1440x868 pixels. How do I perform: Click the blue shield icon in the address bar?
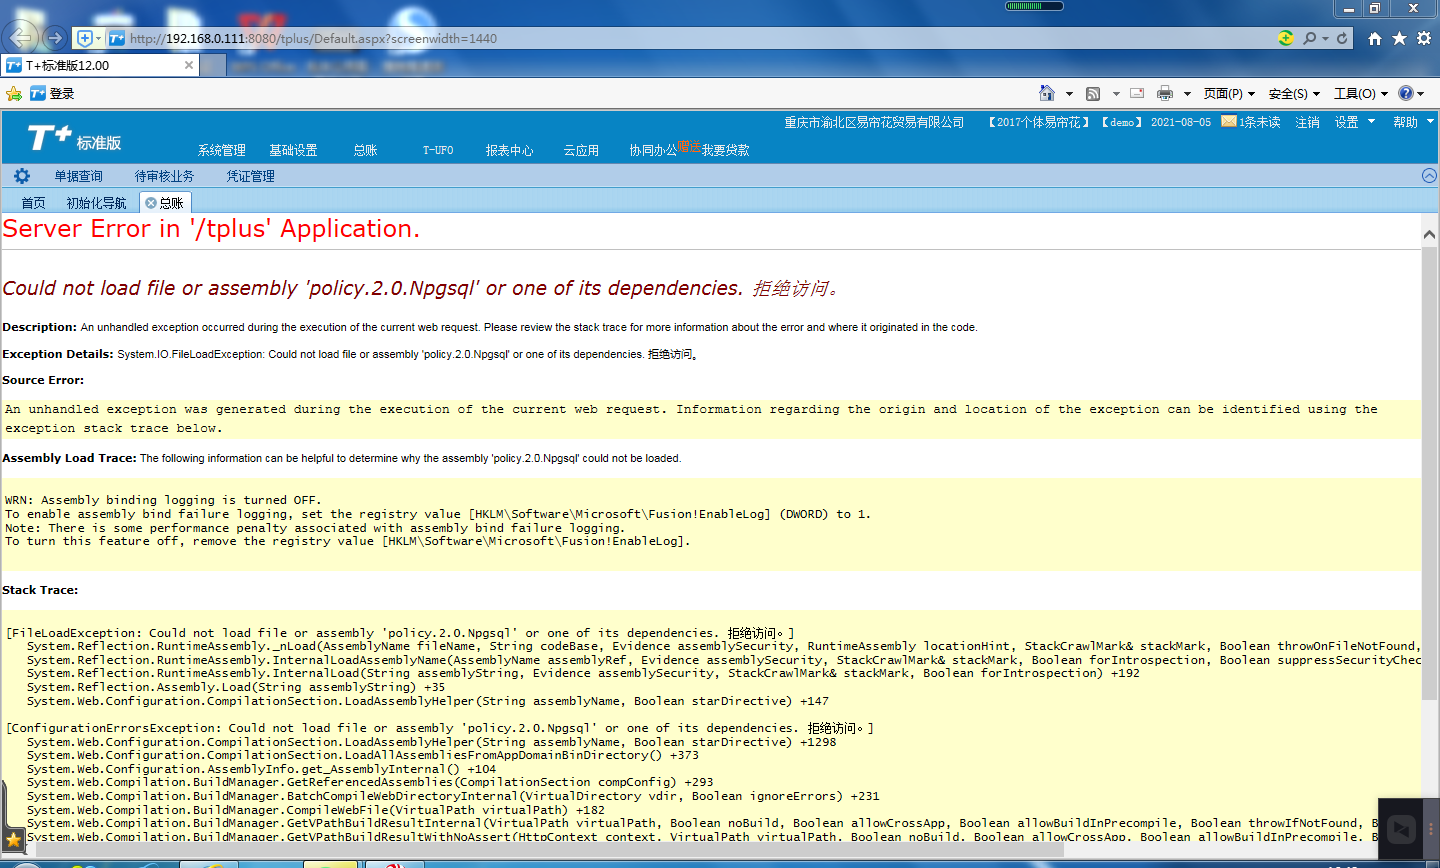point(85,38)
